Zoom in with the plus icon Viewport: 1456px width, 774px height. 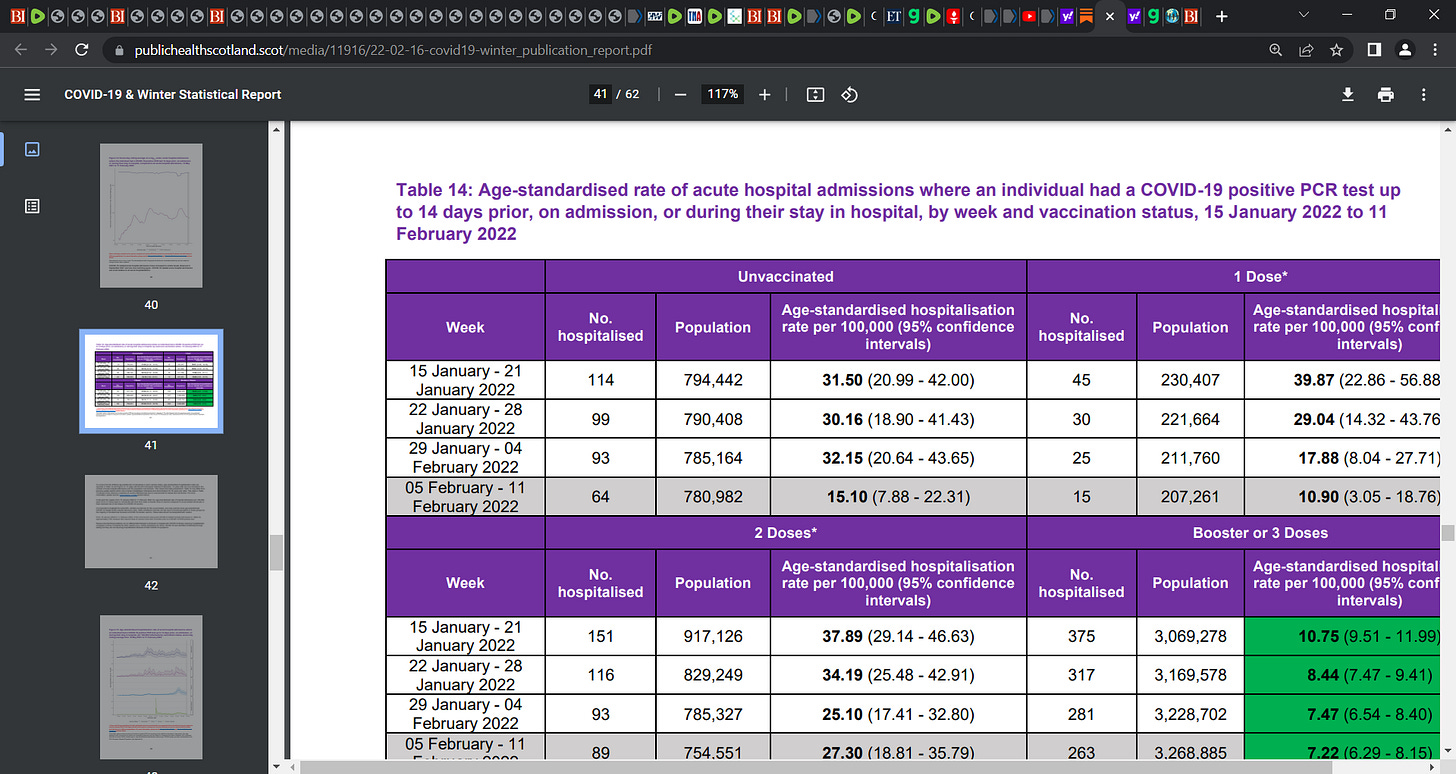coord(765,94)
